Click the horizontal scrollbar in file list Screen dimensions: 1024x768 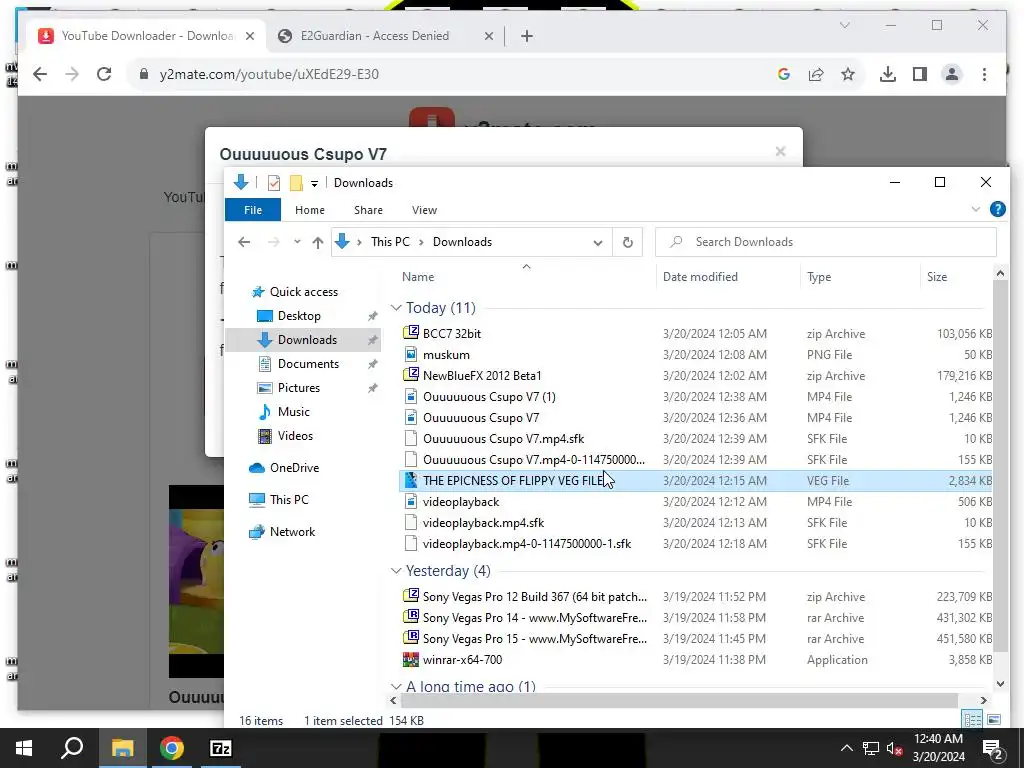pyautogui.click(x=679, y=700)
